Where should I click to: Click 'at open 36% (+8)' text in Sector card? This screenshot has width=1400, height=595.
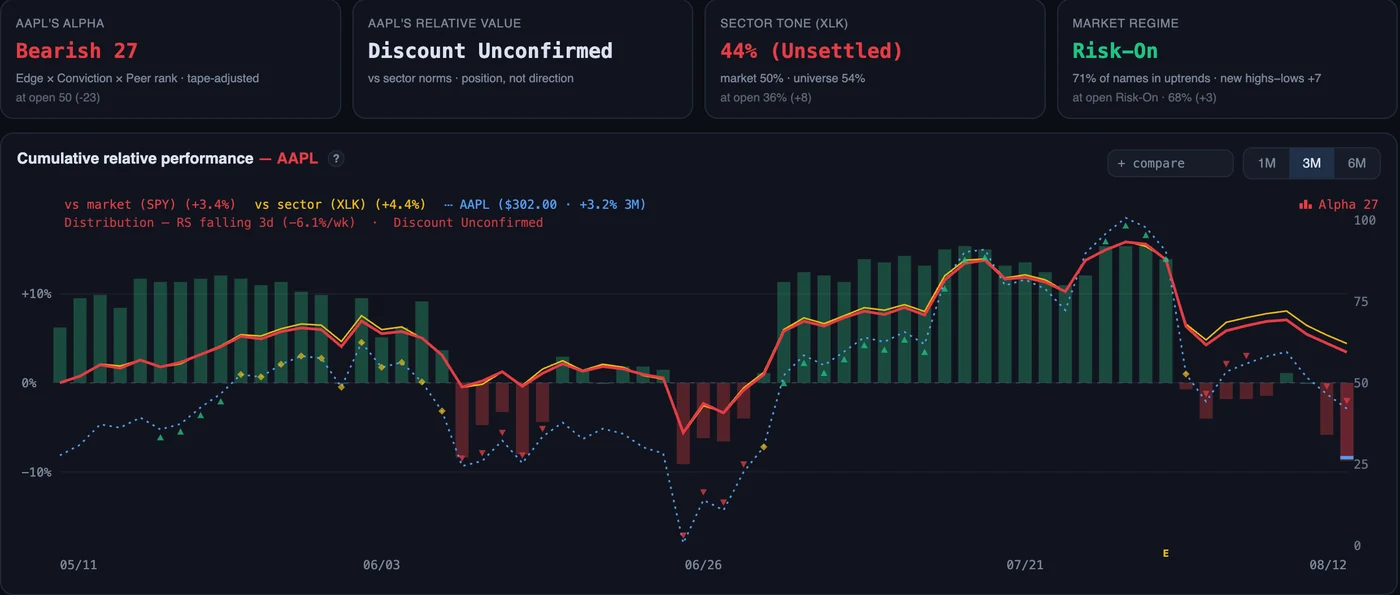coord(766,97)
